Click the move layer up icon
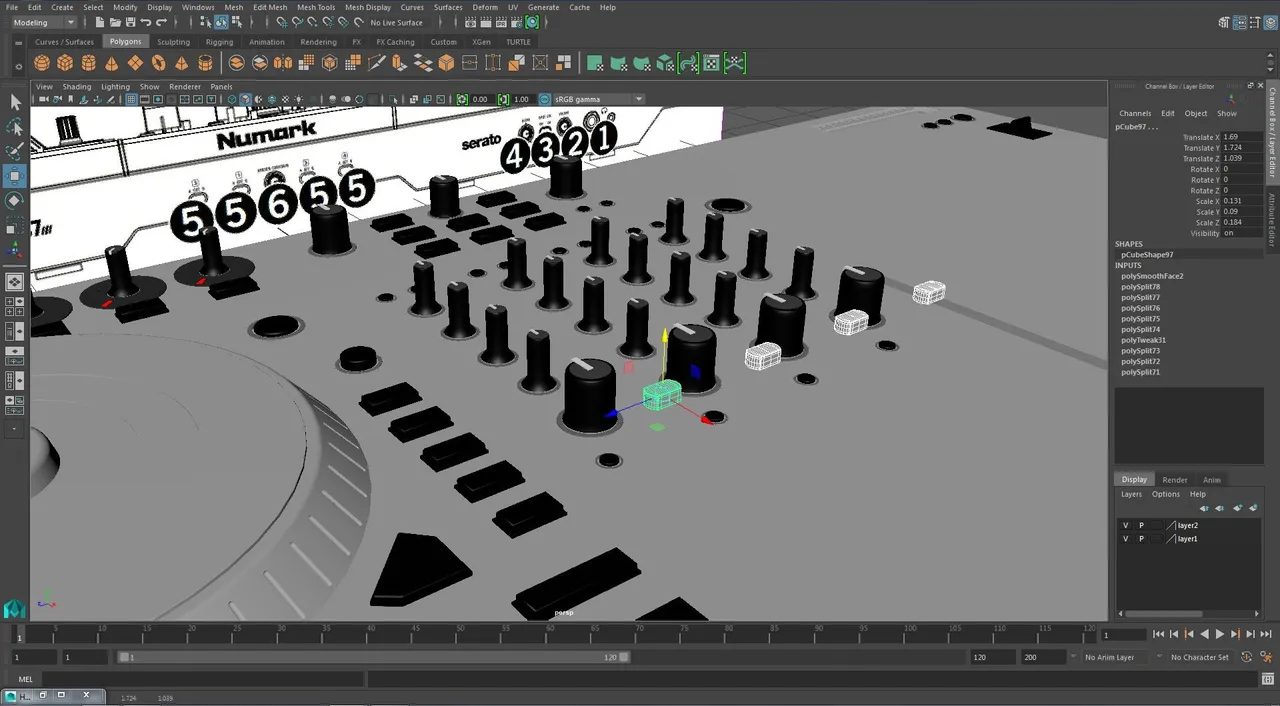This screenshot has width=1280, height=706. tap(1204, 508)
